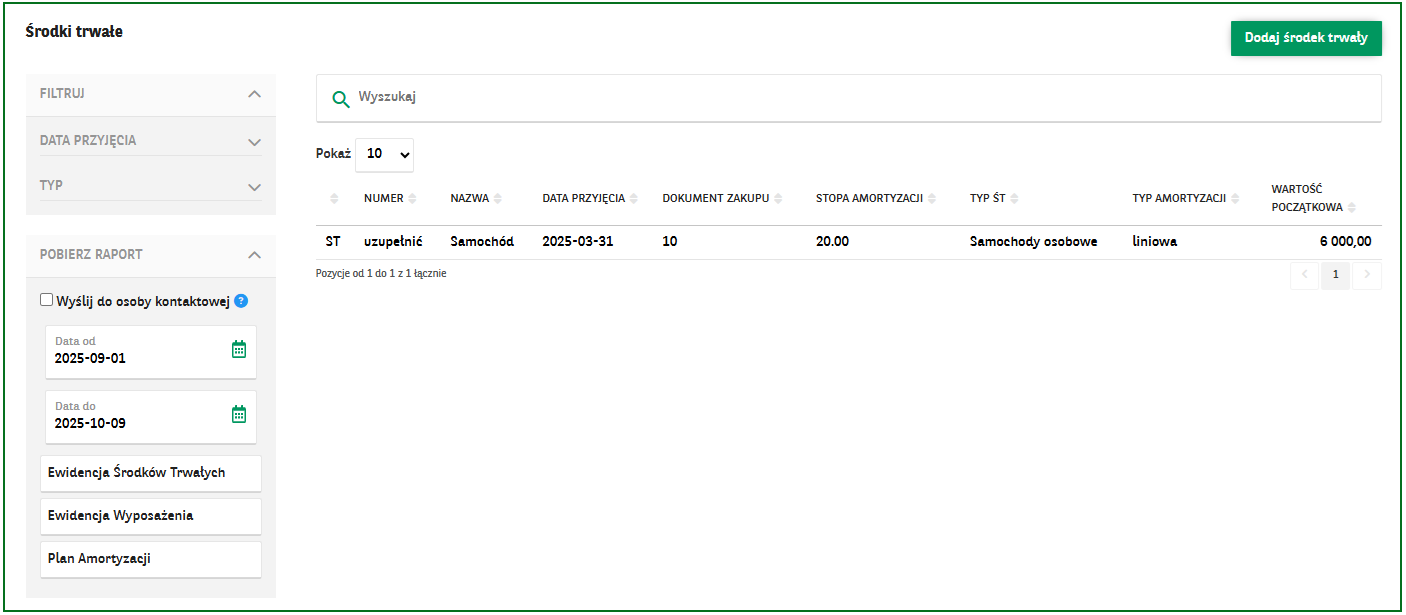Sort by TYP AMORTYZACJI column header
The width and height of the screenshot is (1406, 615).
[x=1186, y=198]
